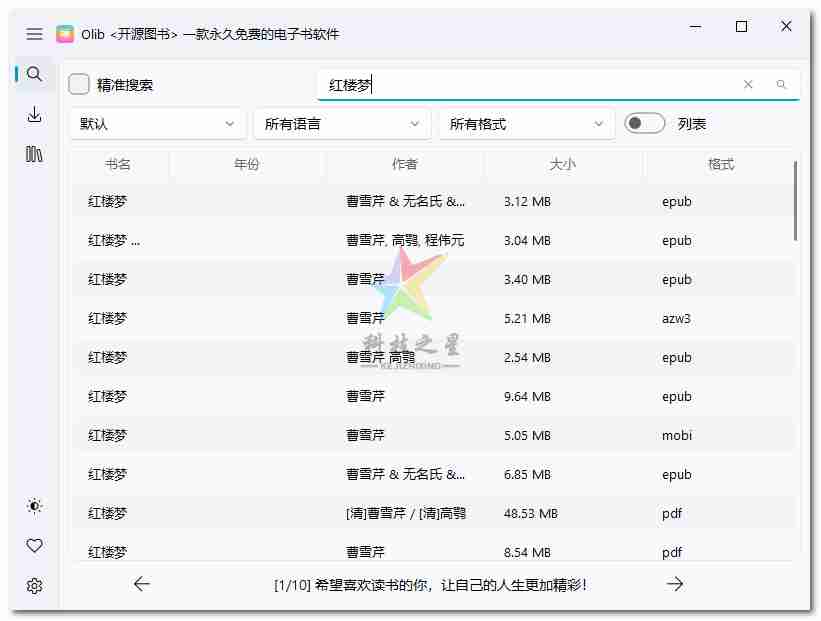The image size is (821, 621).
Task: Go to previous page arrow
Action: click(x=142, y=584)
